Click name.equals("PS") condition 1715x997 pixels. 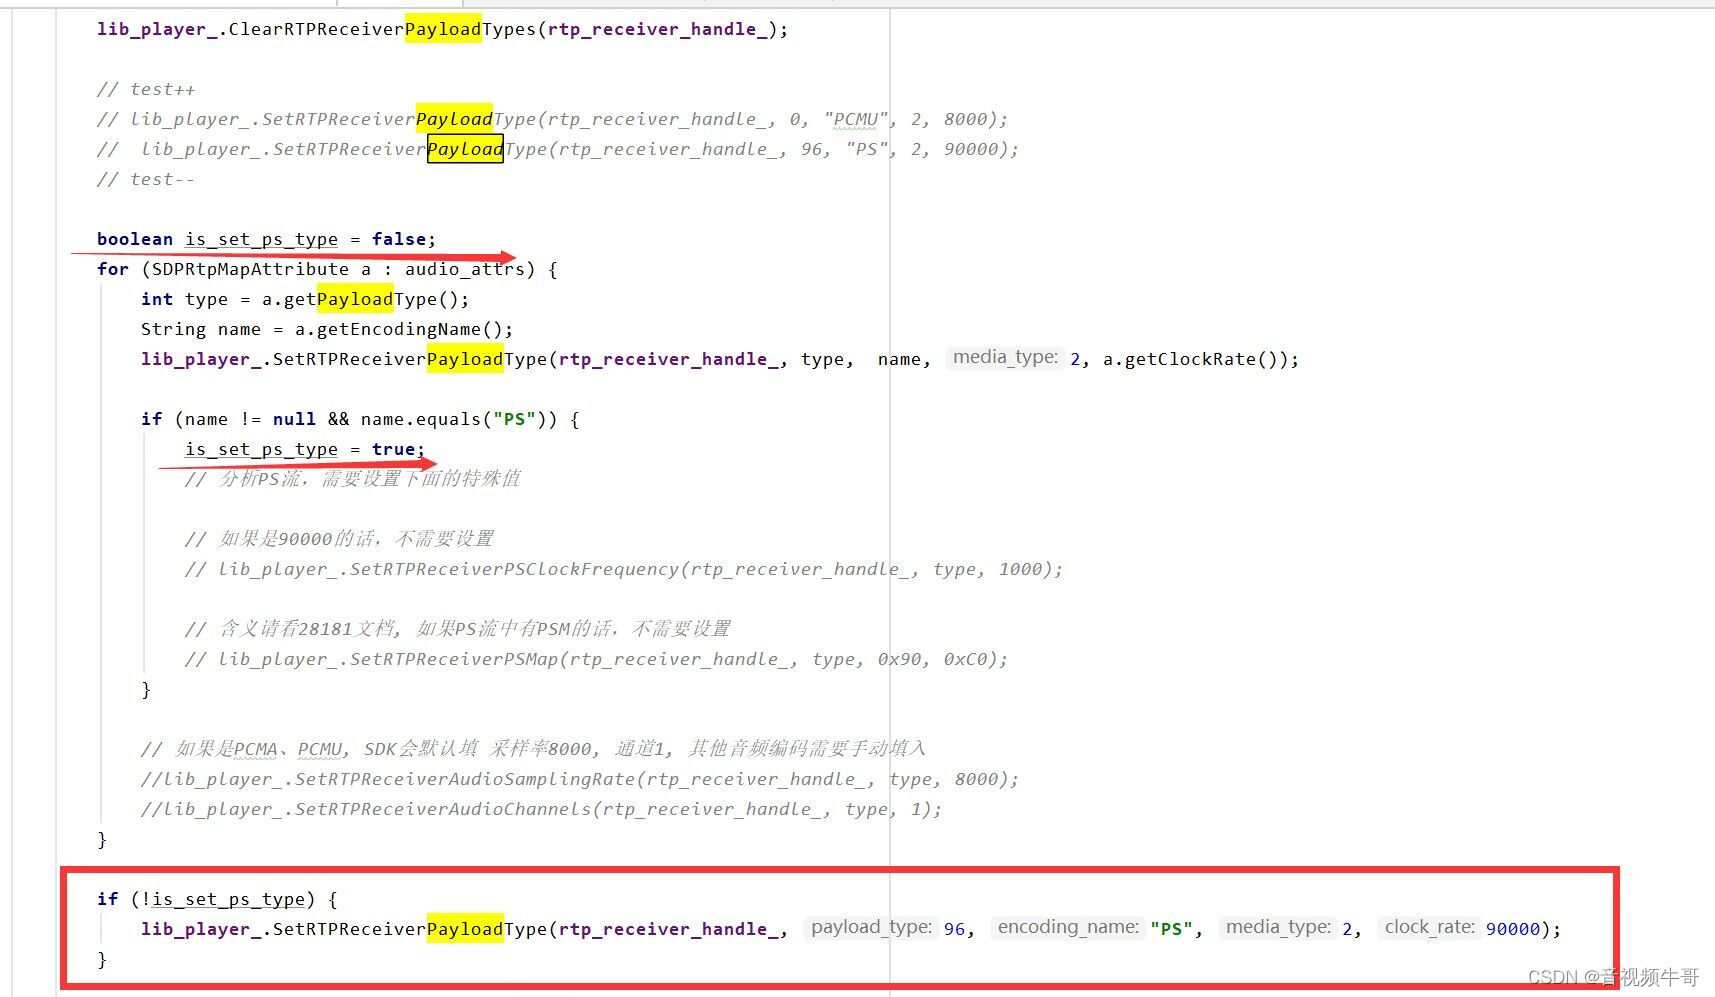(x=453, y=419)
